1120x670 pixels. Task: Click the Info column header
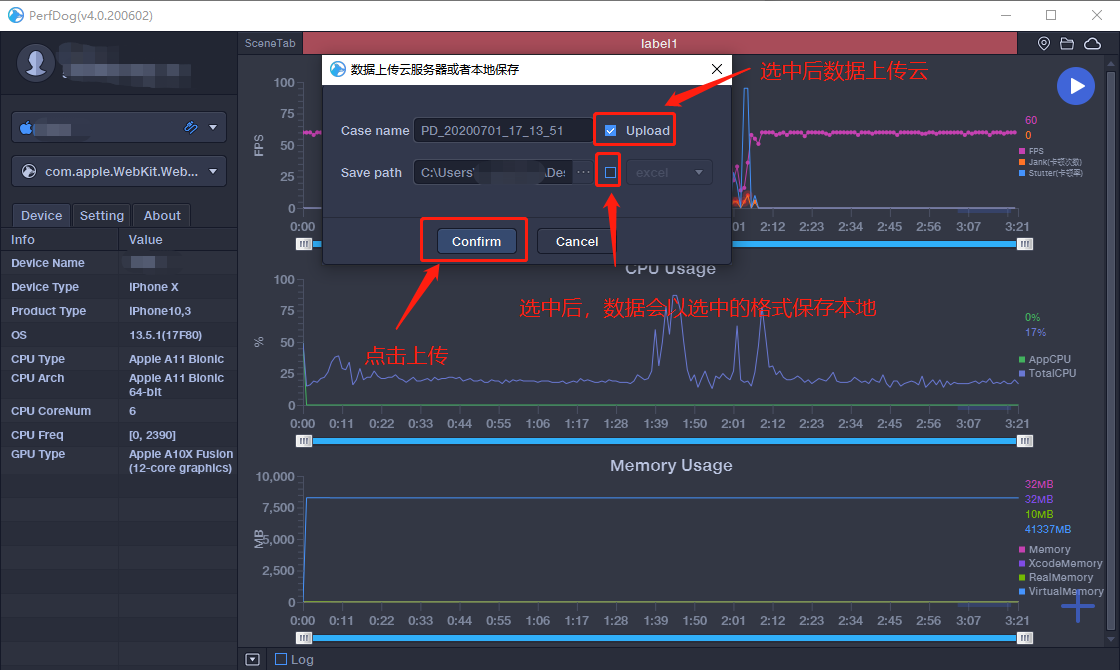pyautogui.click(x=22, y=240)
